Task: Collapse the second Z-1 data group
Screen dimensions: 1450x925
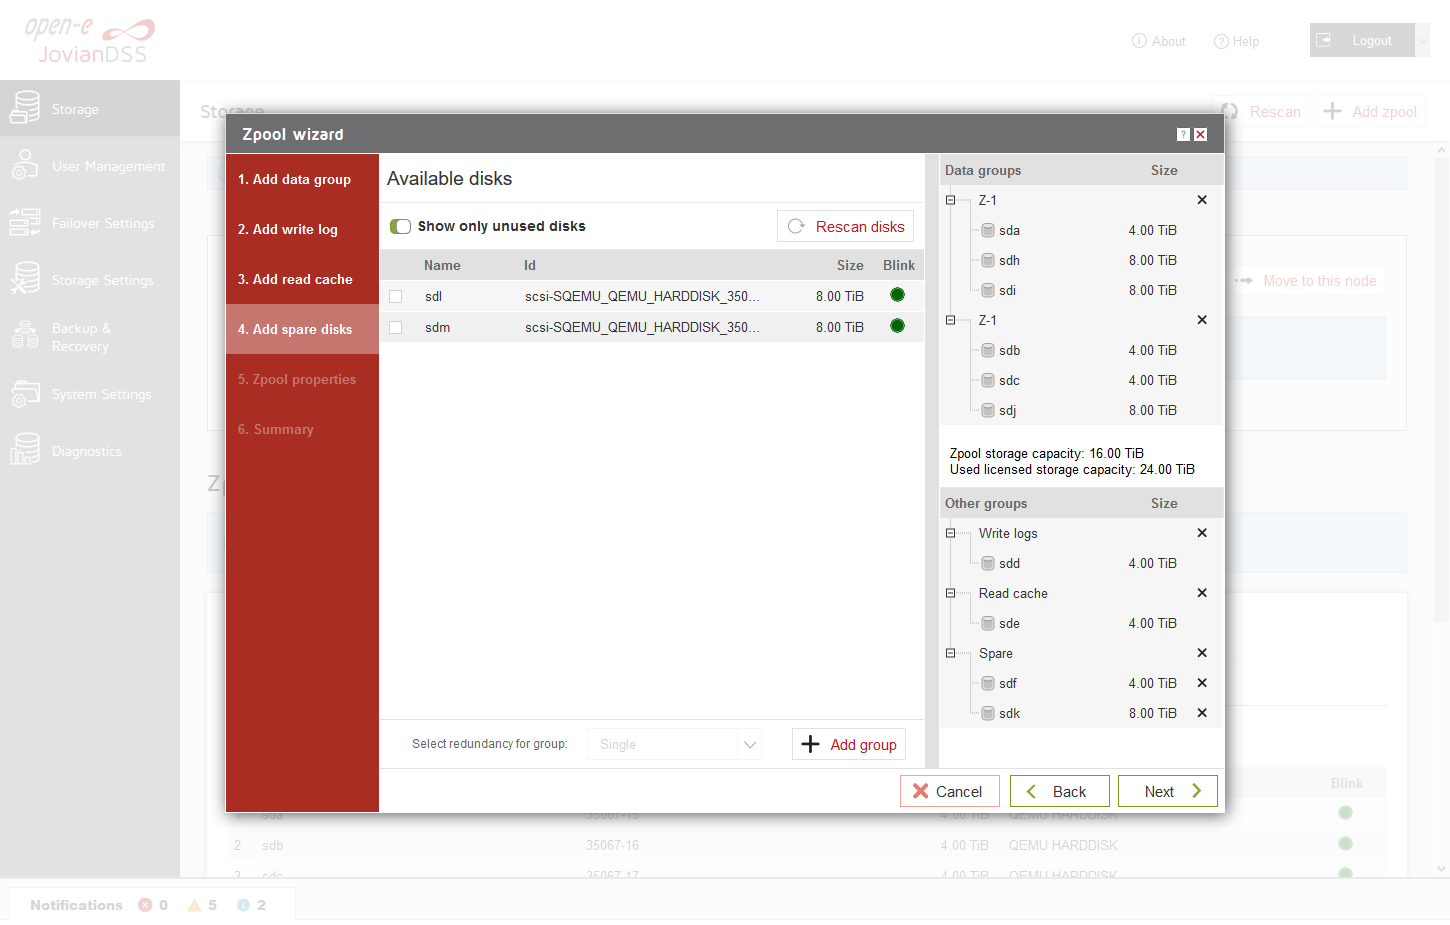Action: pos(950,320)
